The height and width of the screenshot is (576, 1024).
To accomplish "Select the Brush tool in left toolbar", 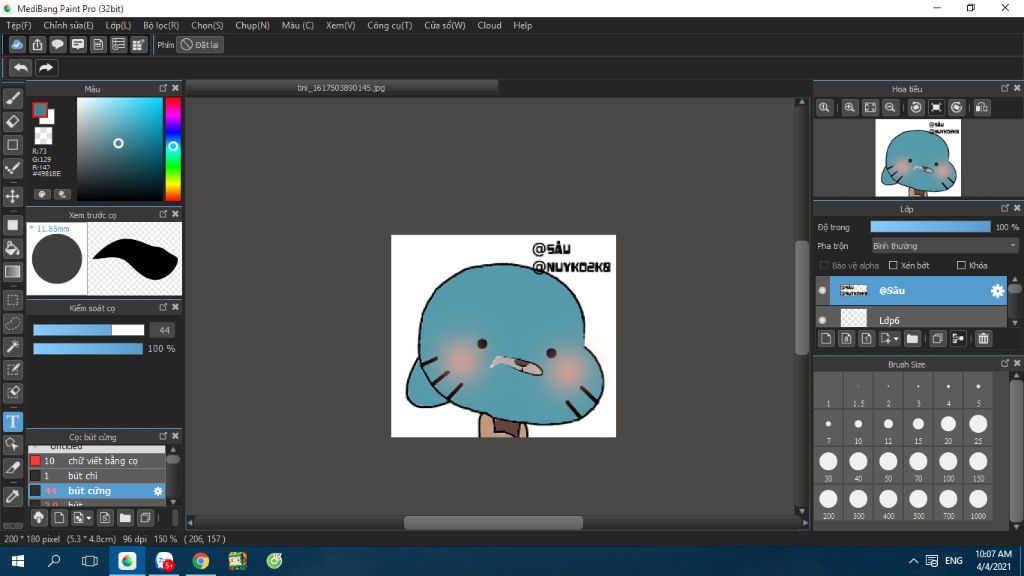I will pyautogui.click(x=12, y=98).
